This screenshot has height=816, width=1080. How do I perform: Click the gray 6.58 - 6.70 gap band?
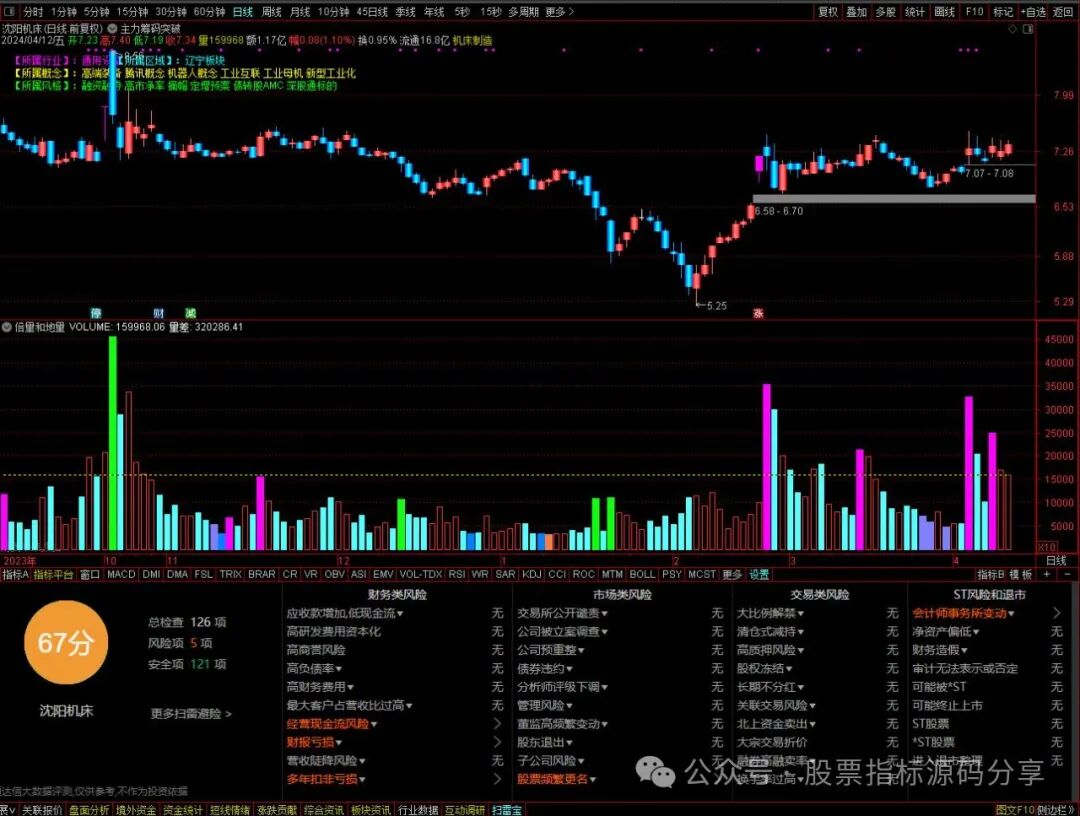[x=894, y=199]
